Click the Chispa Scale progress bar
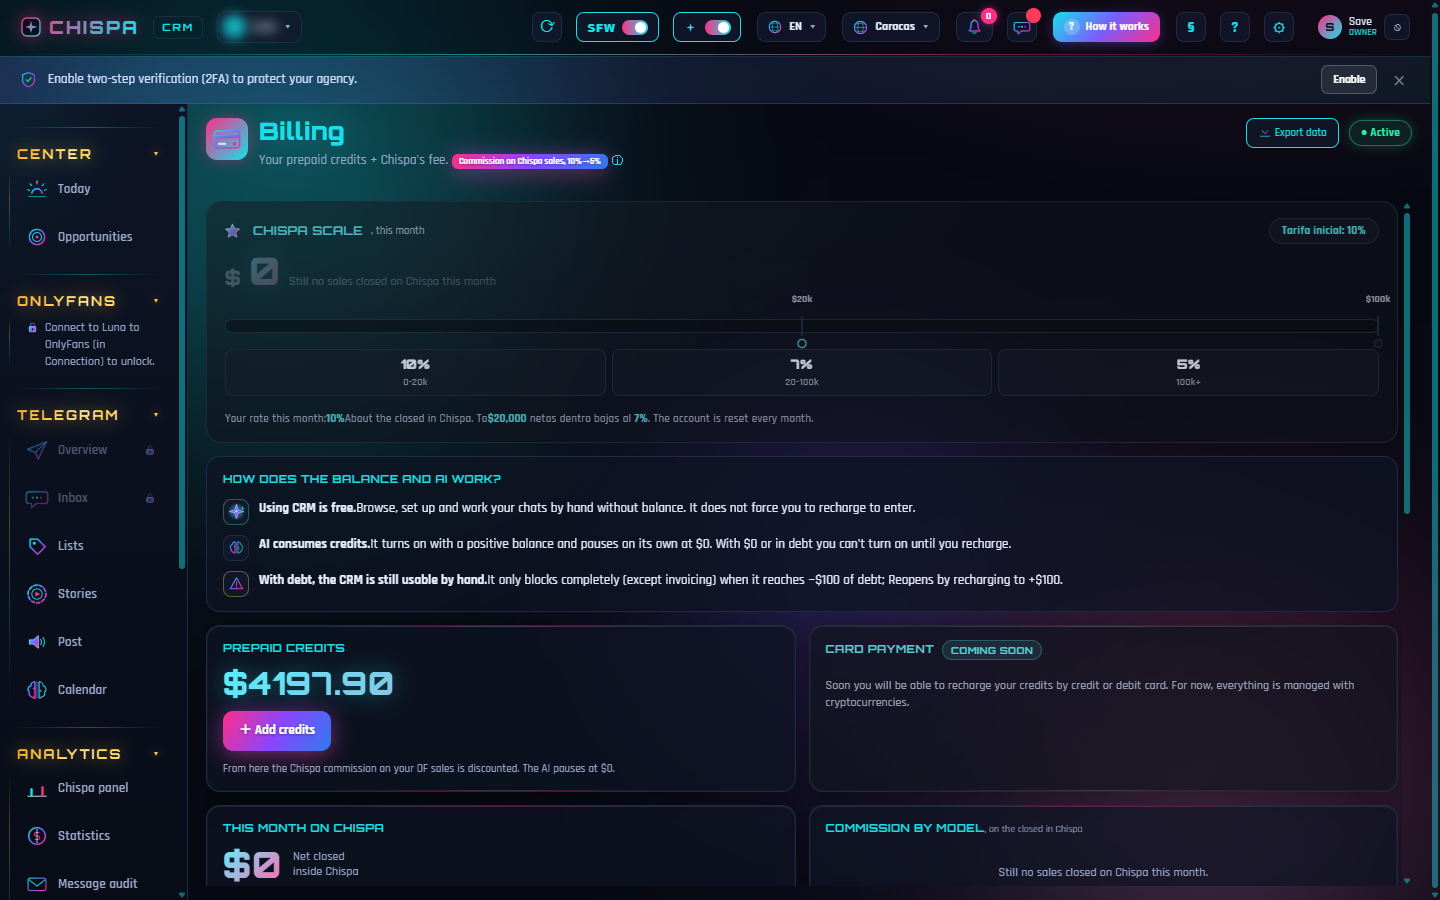This screenshot has width=1440, height=900. coord(801,326)
